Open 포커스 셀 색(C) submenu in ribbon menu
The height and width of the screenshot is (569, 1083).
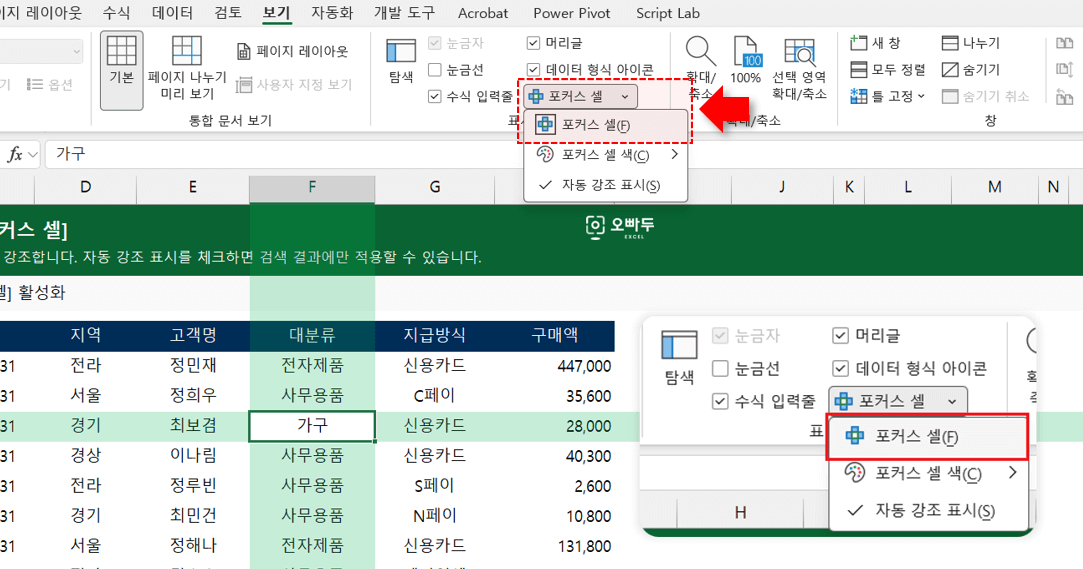pyautogui.click(x=606, y=155)
